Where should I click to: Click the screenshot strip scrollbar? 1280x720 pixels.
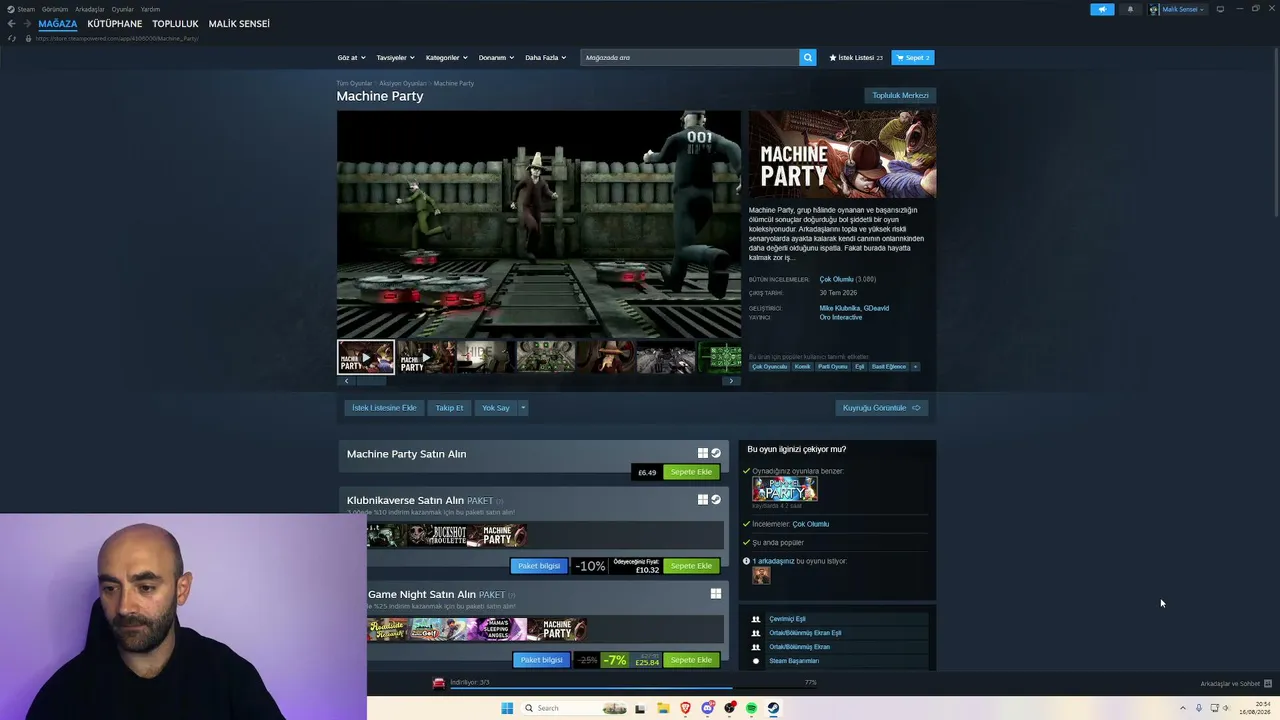[x=371, y=381]
